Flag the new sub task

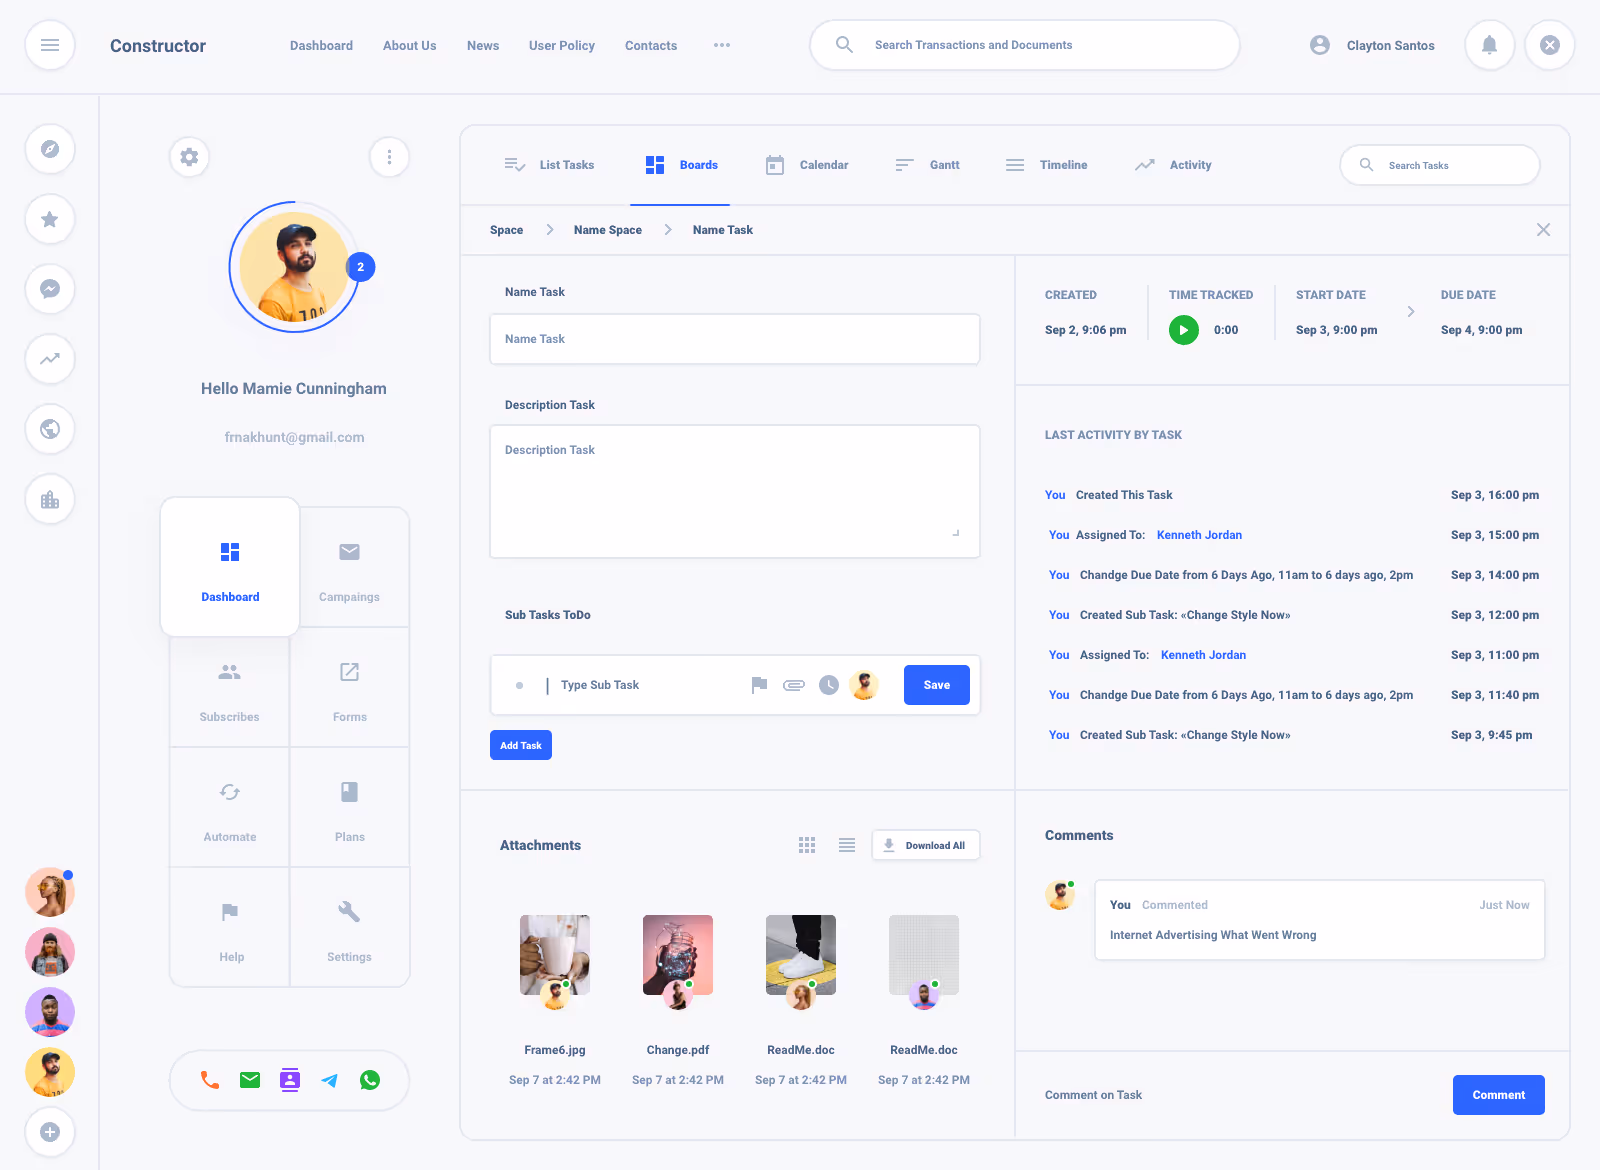click(x=758, y=685)
